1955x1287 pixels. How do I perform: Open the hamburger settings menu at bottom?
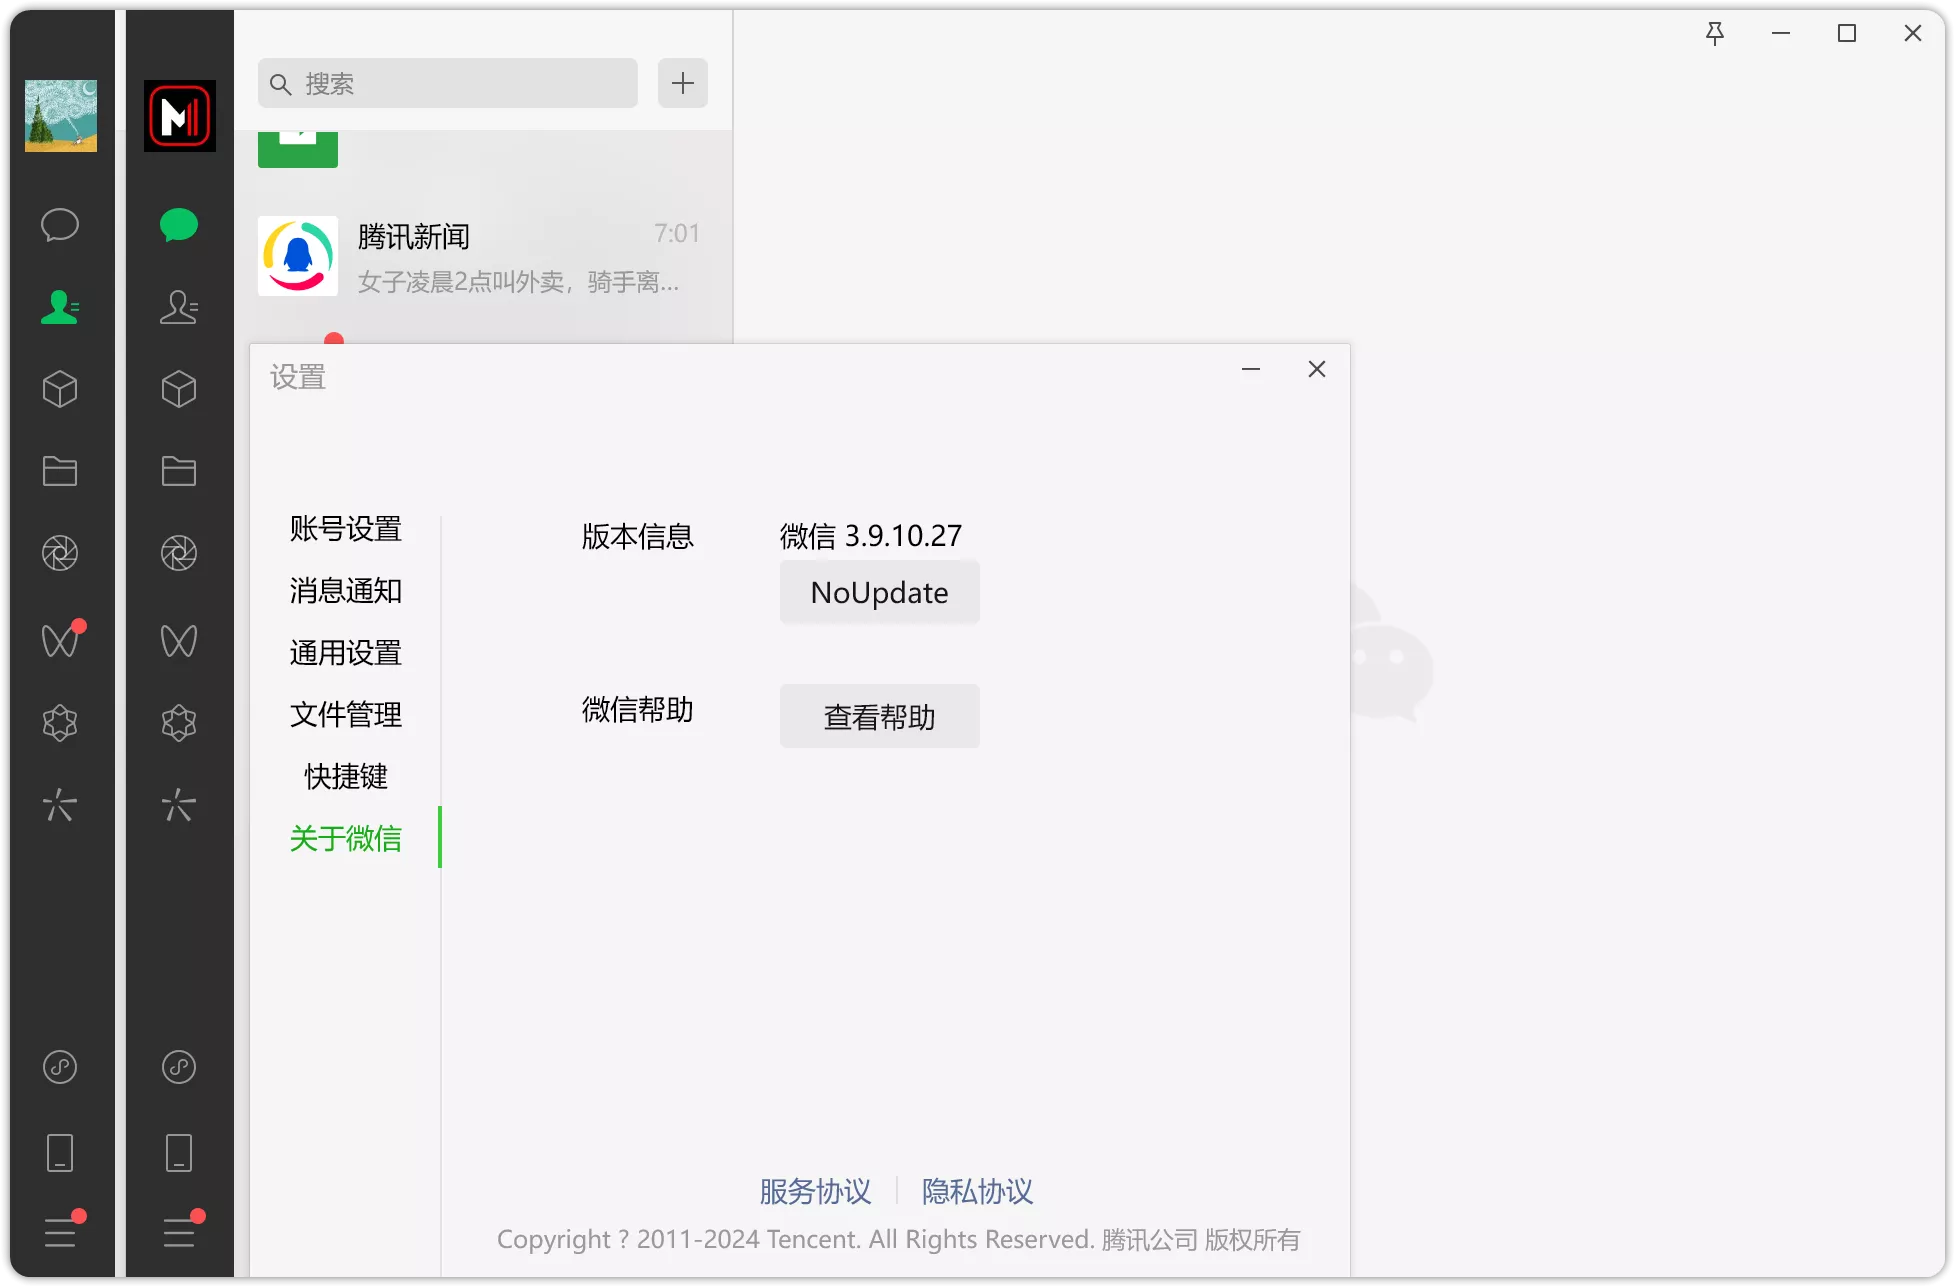coord(60,1232)
